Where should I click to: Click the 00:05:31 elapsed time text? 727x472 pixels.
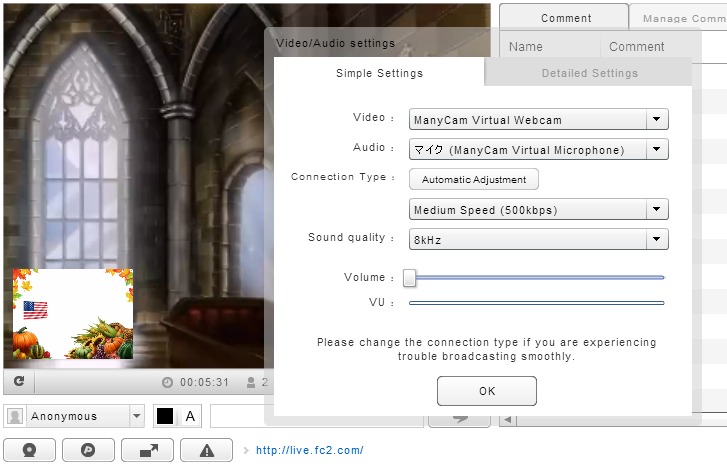click(x=204, y=383)
